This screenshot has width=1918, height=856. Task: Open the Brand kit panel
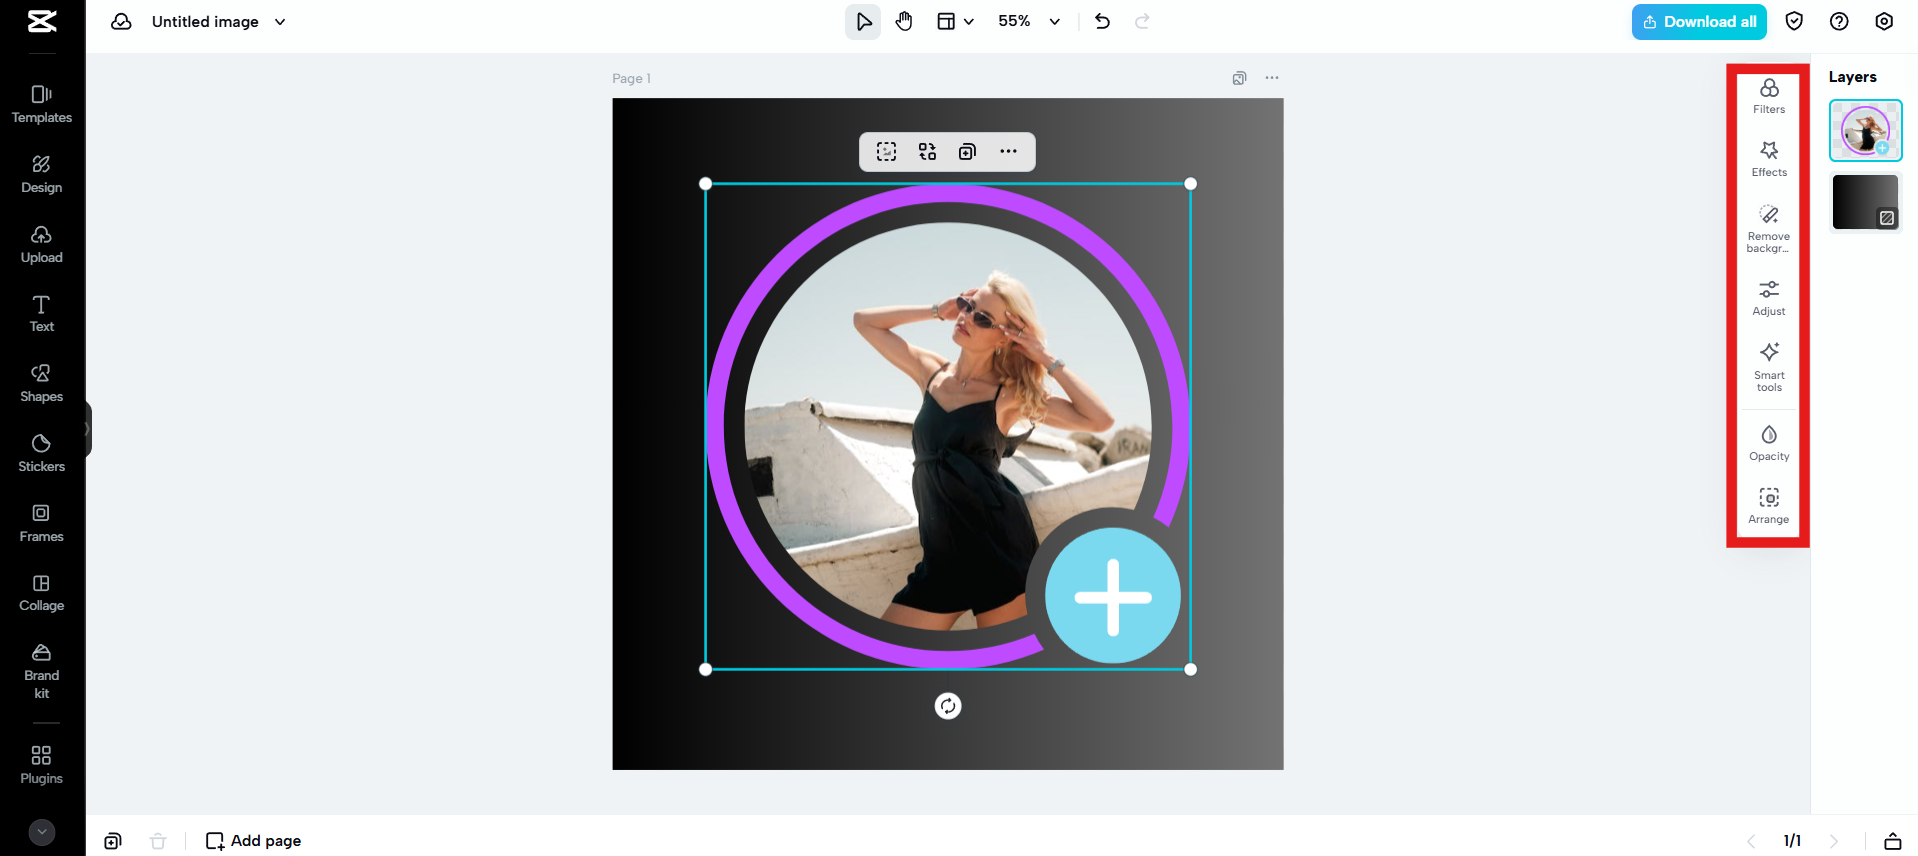click(42, 671)
